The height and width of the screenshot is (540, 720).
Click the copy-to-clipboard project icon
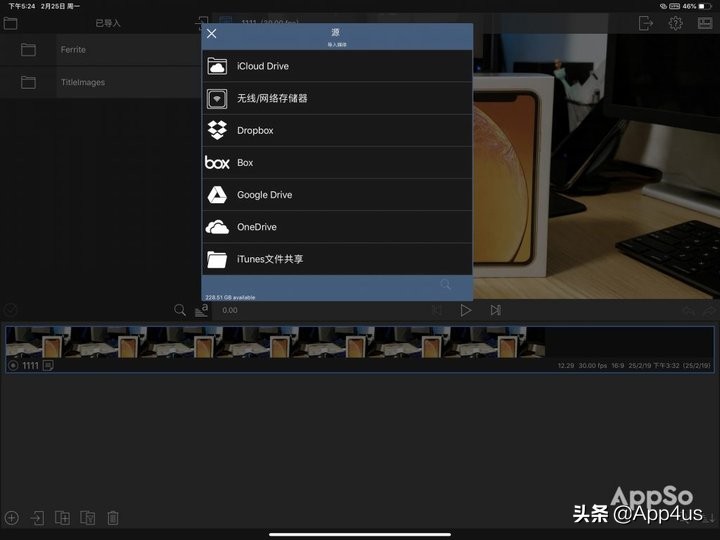coord(88,518)
